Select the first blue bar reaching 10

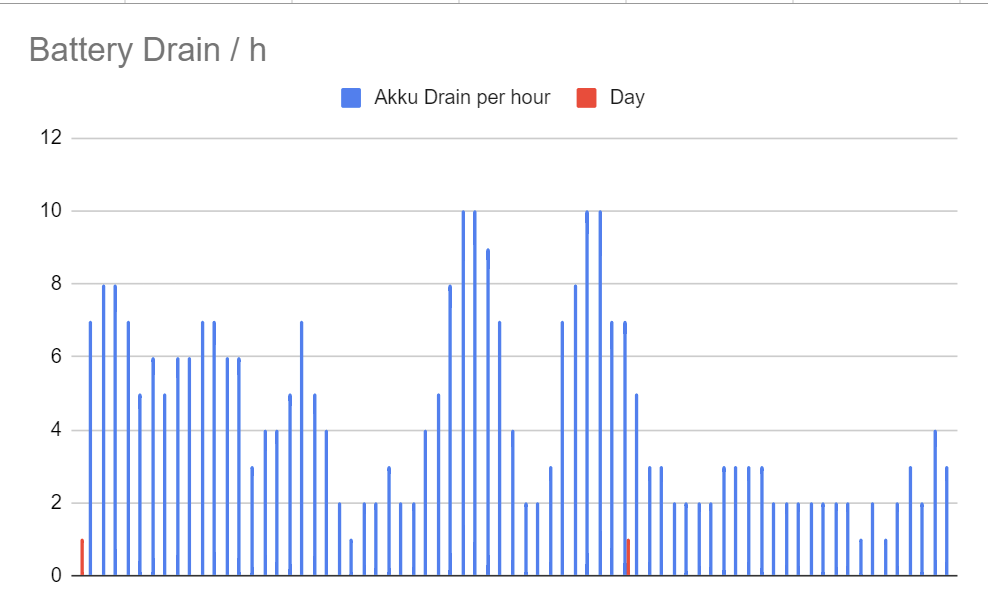pyautogui.click(x=463, y=390)
